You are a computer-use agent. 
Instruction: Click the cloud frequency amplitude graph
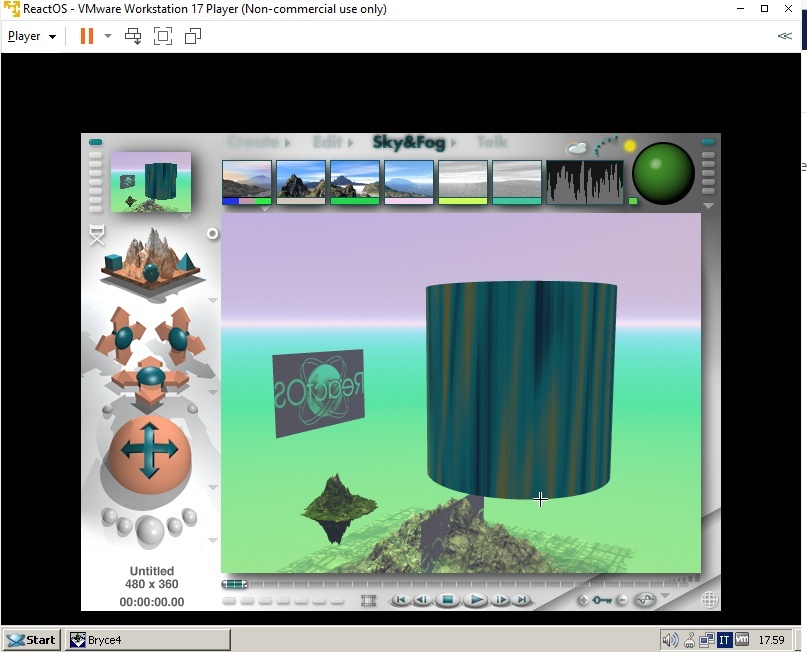tap(584, 182)
